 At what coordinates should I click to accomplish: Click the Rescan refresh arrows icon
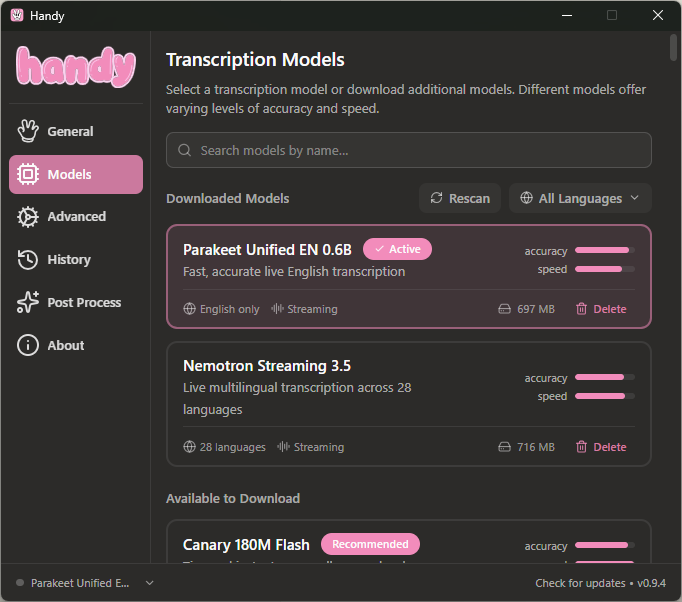(436, 198)
